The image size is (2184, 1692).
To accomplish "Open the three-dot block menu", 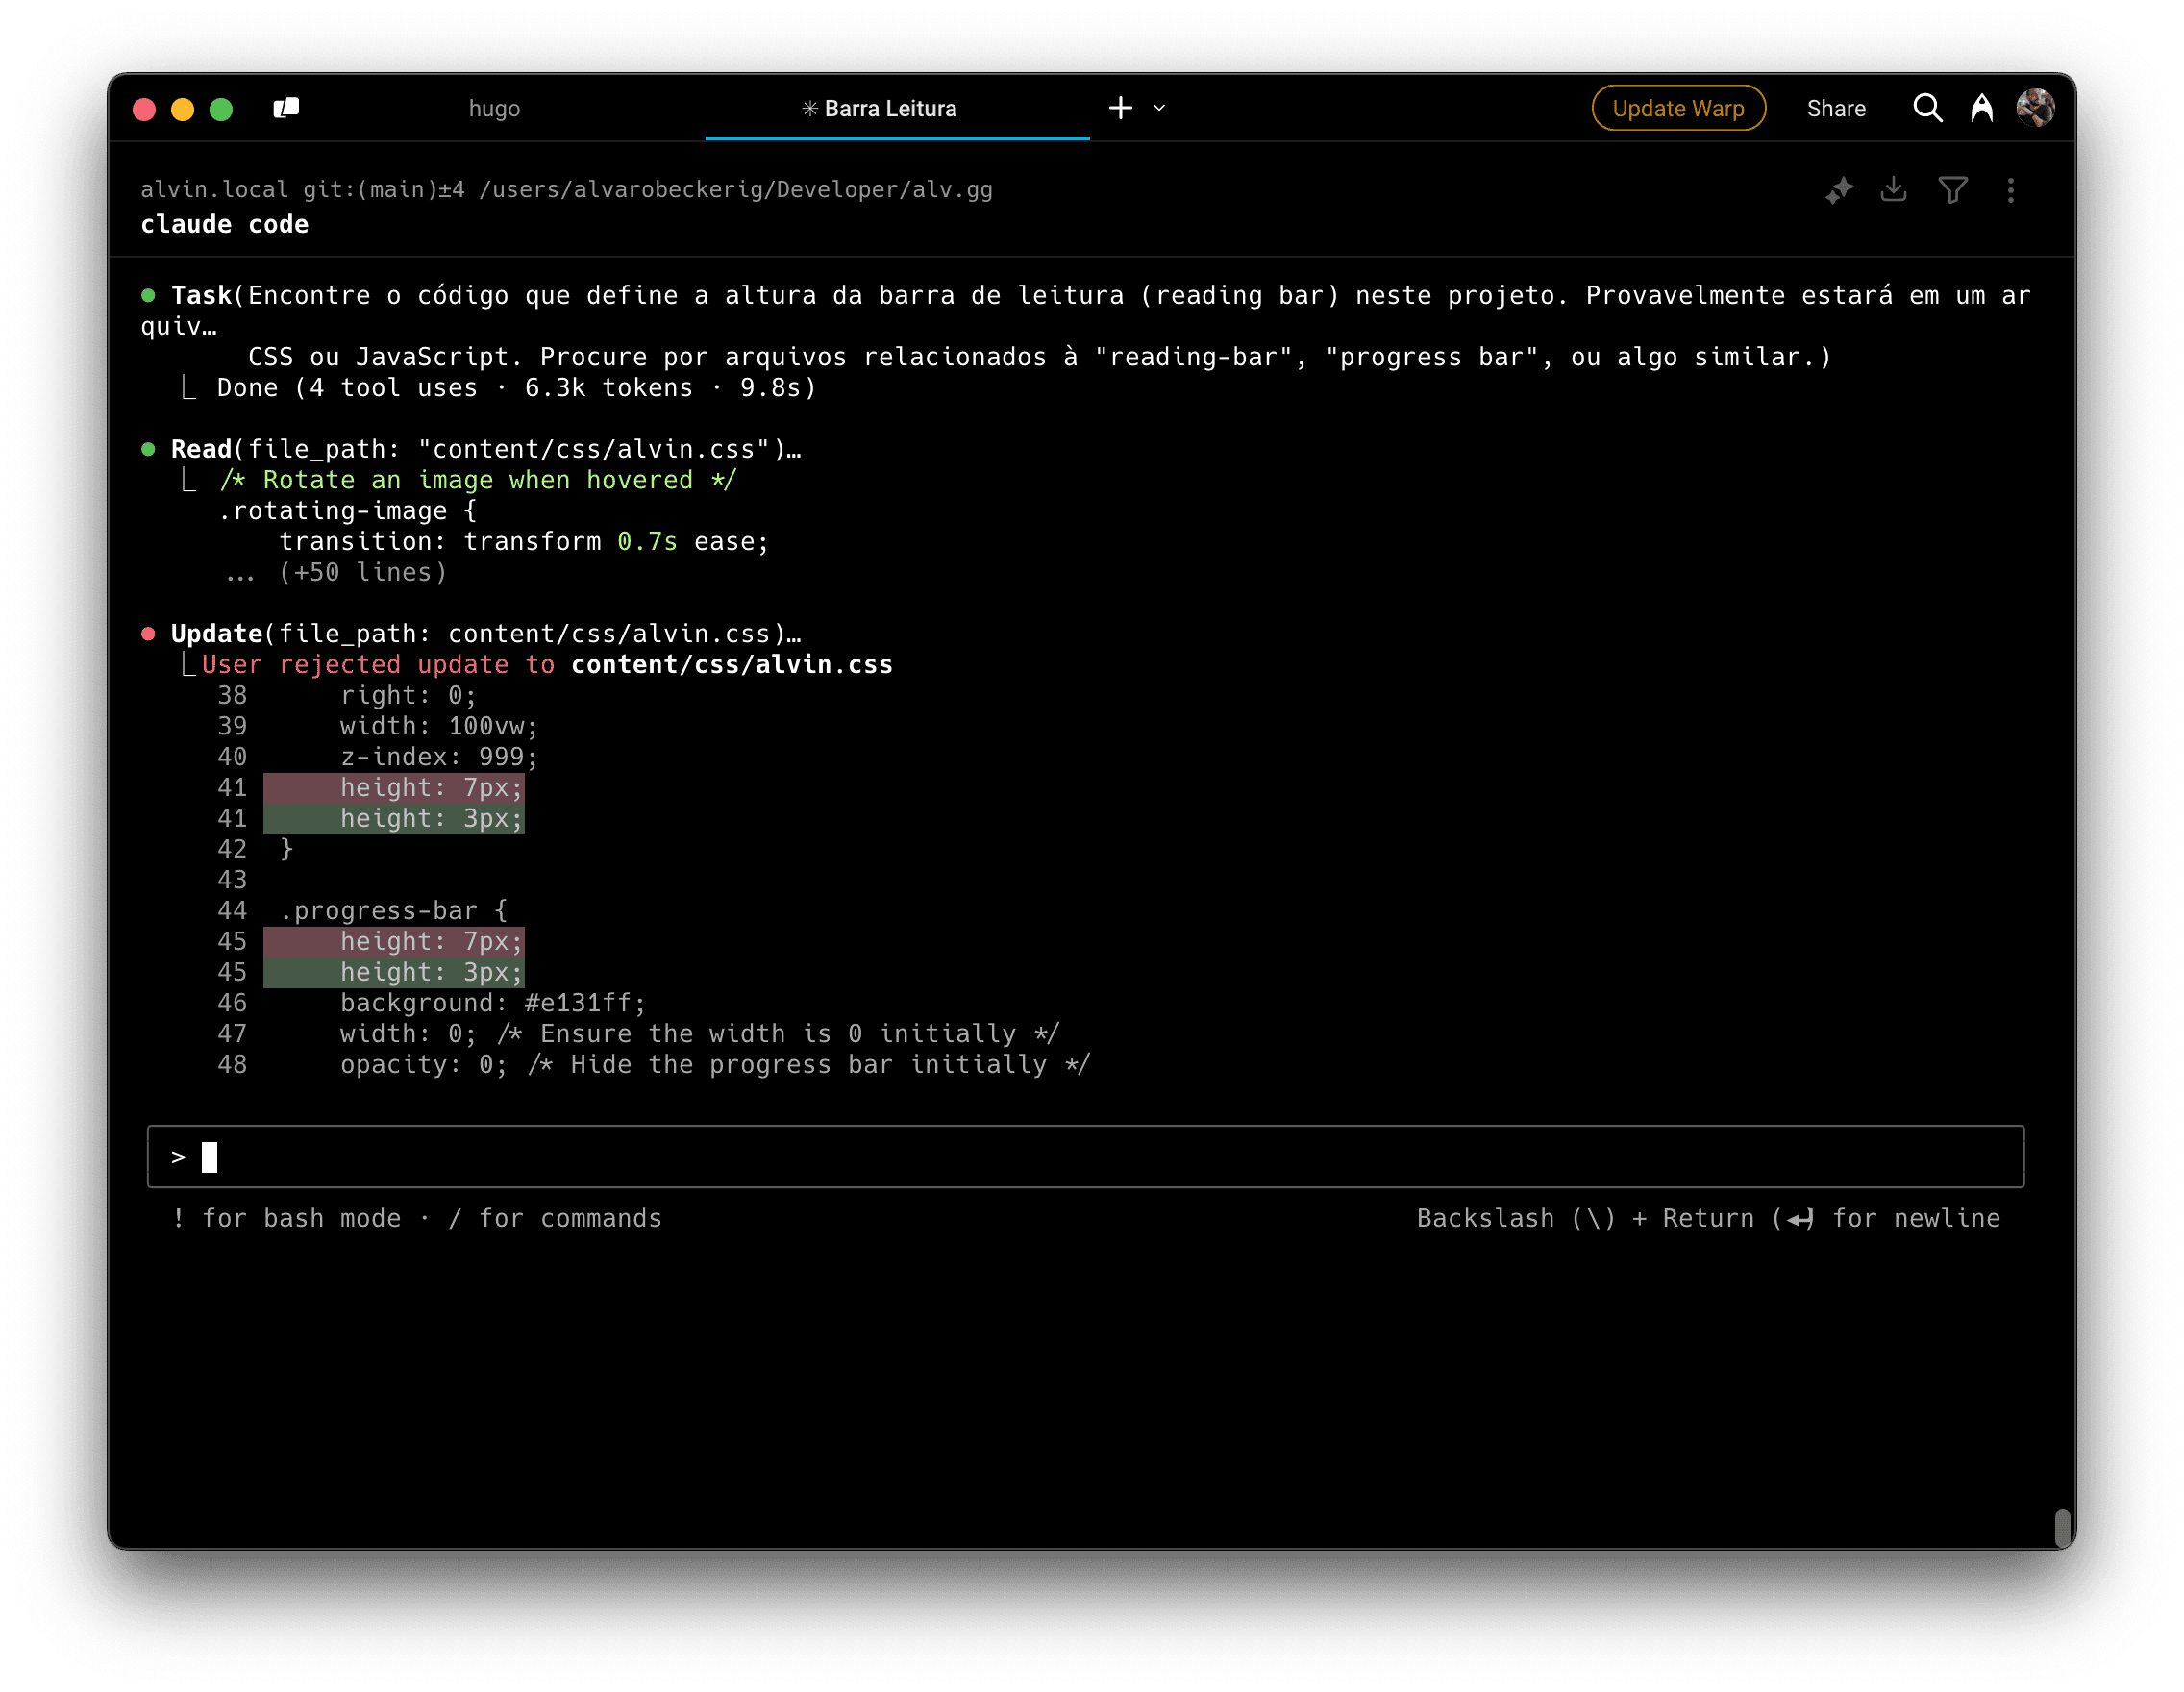I will coord(2010,190).
